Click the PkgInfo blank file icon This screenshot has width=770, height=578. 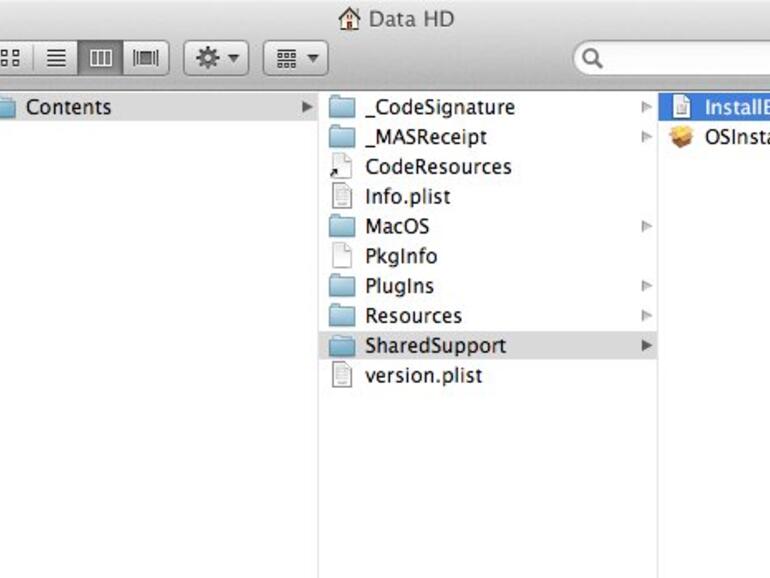(342, 256)
